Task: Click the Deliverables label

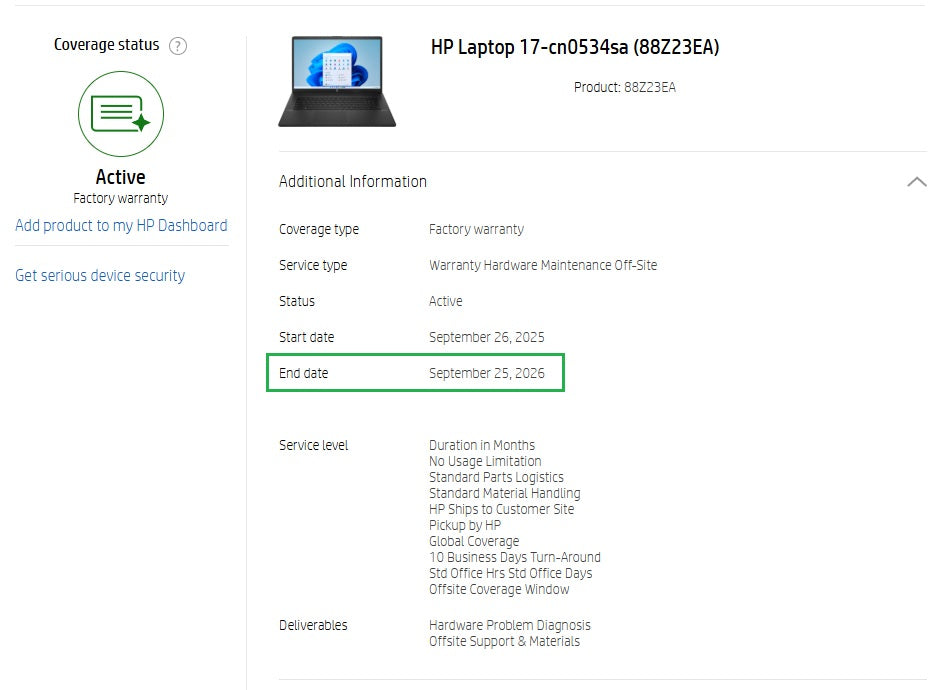Action: [x=313, y=625]
